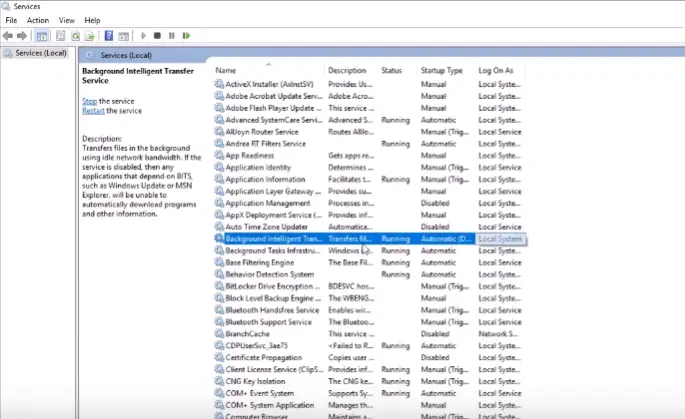Open the View menu

67,21
